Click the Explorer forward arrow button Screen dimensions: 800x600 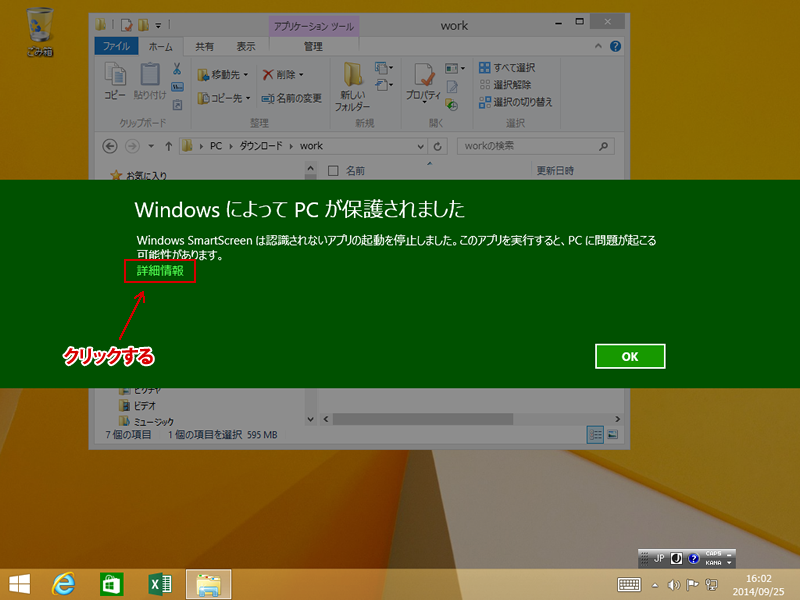point(132,146)
